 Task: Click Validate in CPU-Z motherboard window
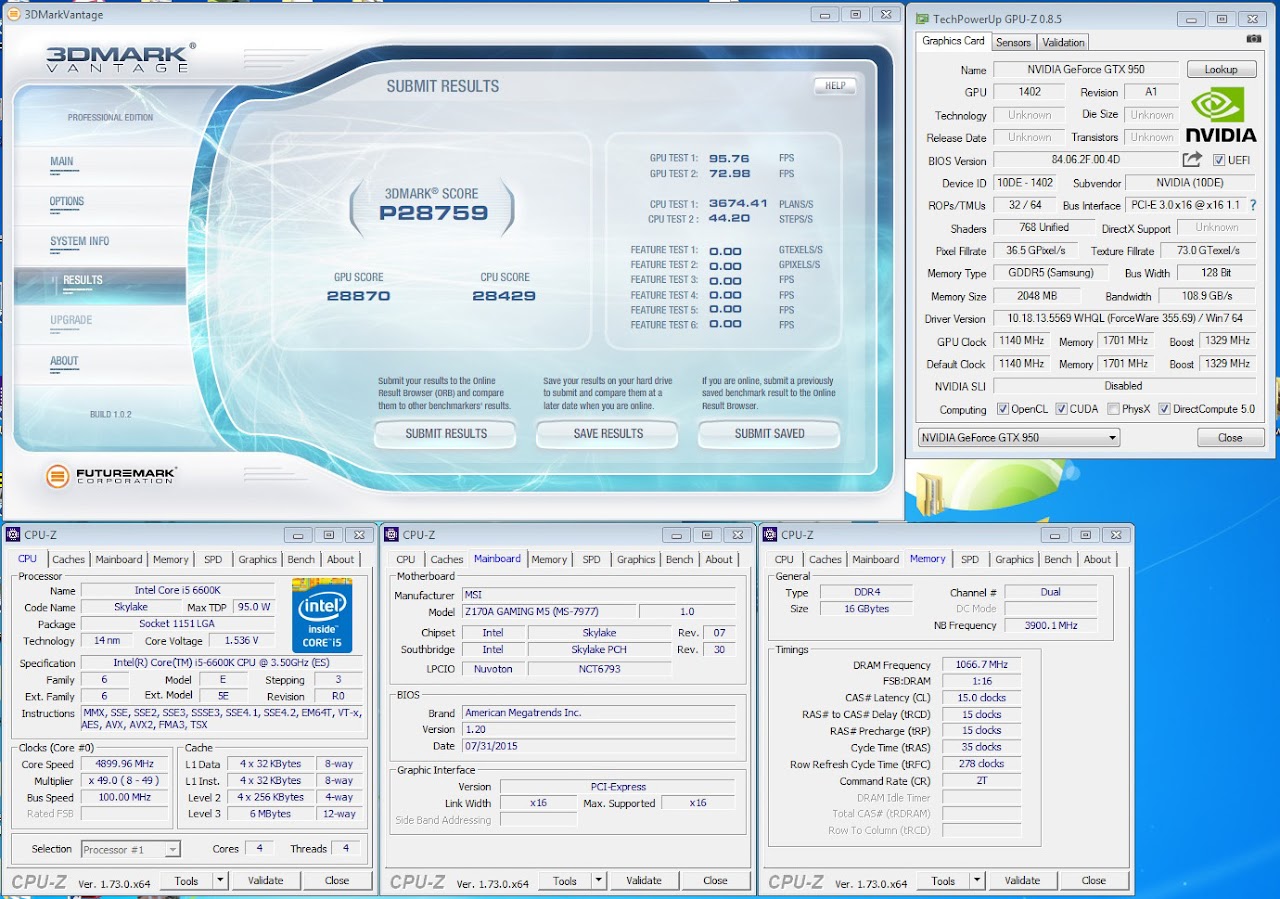point(644,881)
